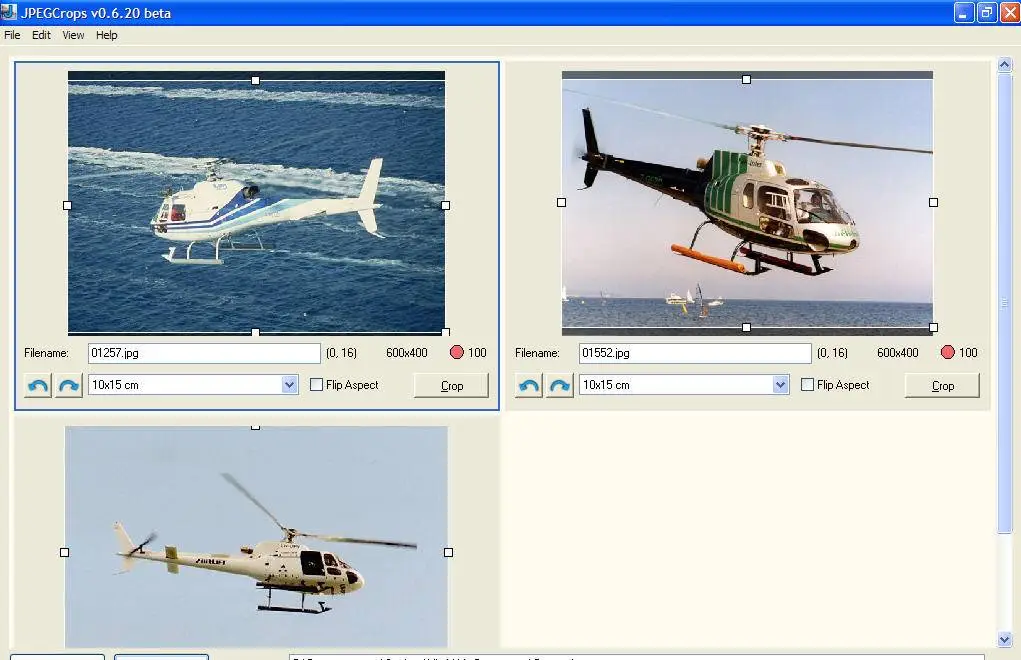The height and width of the screenshot is (660, 1021).
Task: Click top crop handle on 01257.jpg
Action: pyautogui.click(x=255, y=81)
